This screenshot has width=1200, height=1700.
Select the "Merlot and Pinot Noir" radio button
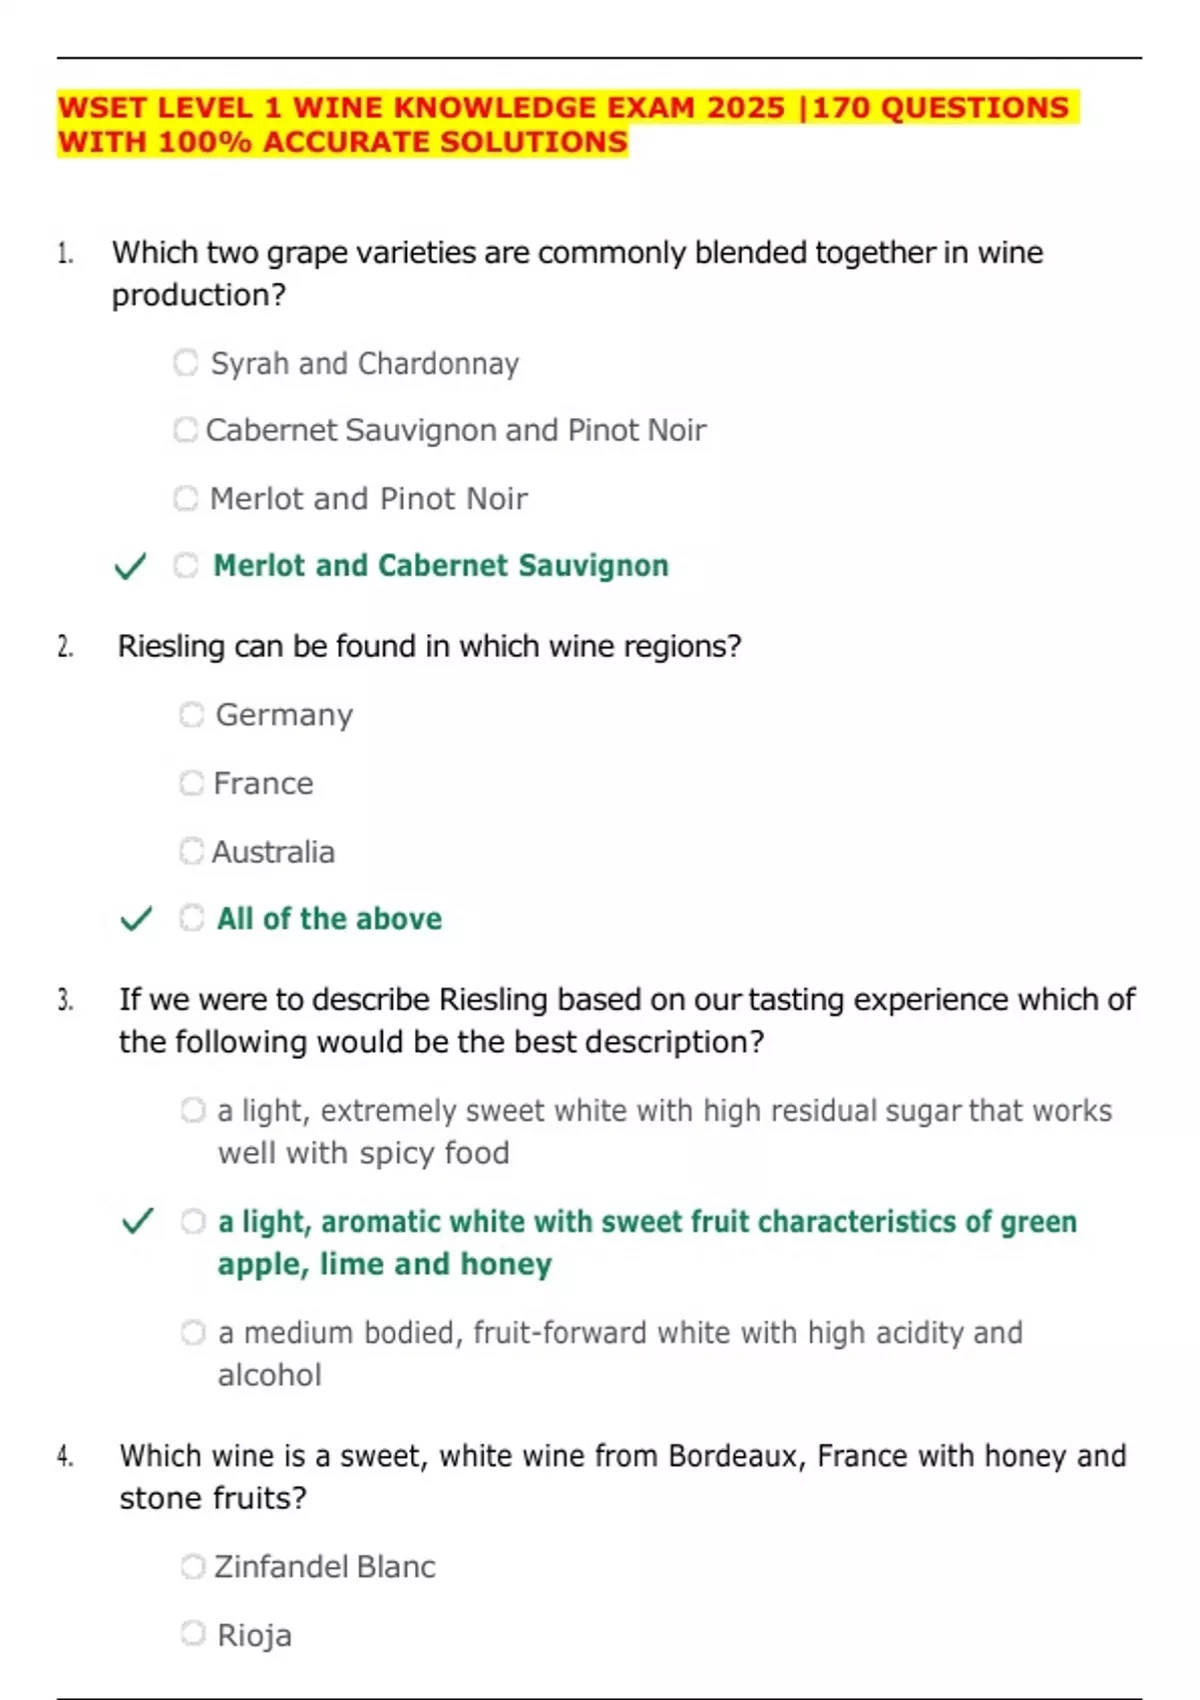pyautogui.click(x=186, y=498)
